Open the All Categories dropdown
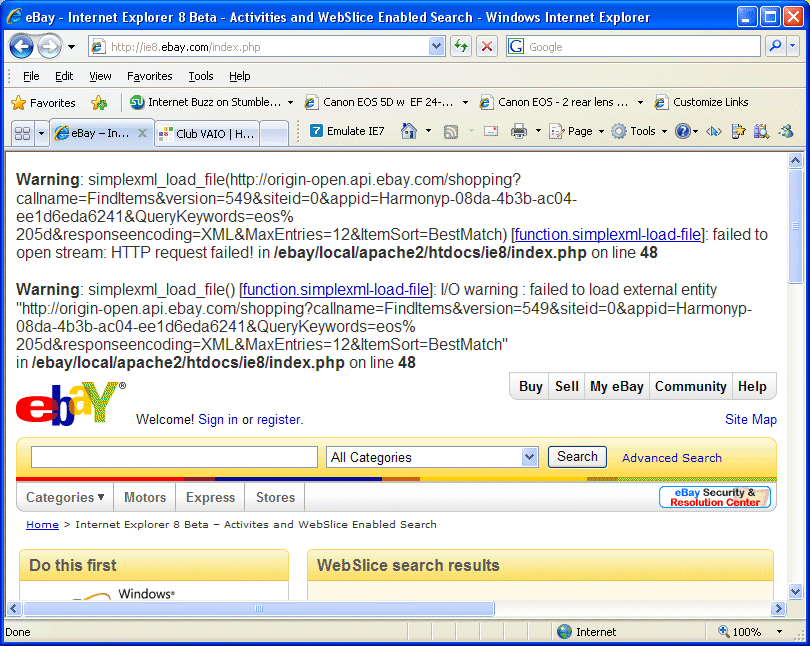Screen dimensions: 810x646 [x=432, y=457]
